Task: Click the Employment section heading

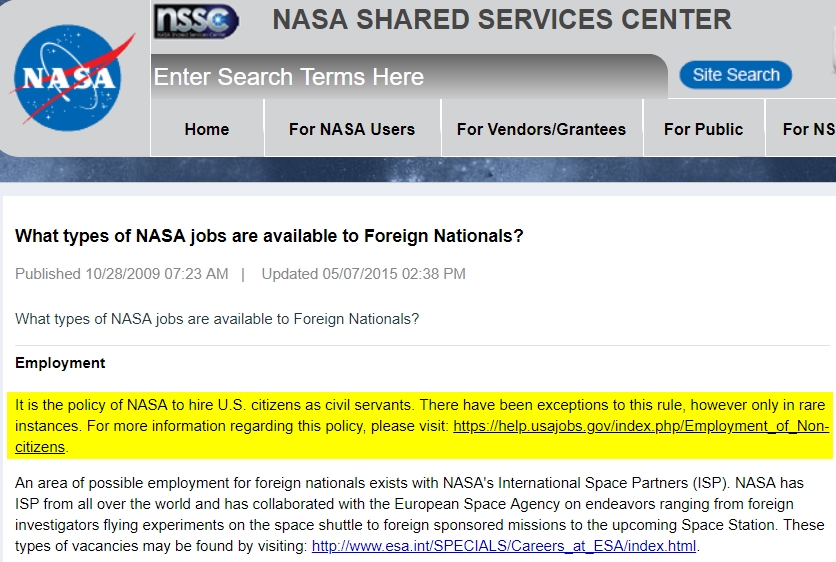Action: coord(60,363)
